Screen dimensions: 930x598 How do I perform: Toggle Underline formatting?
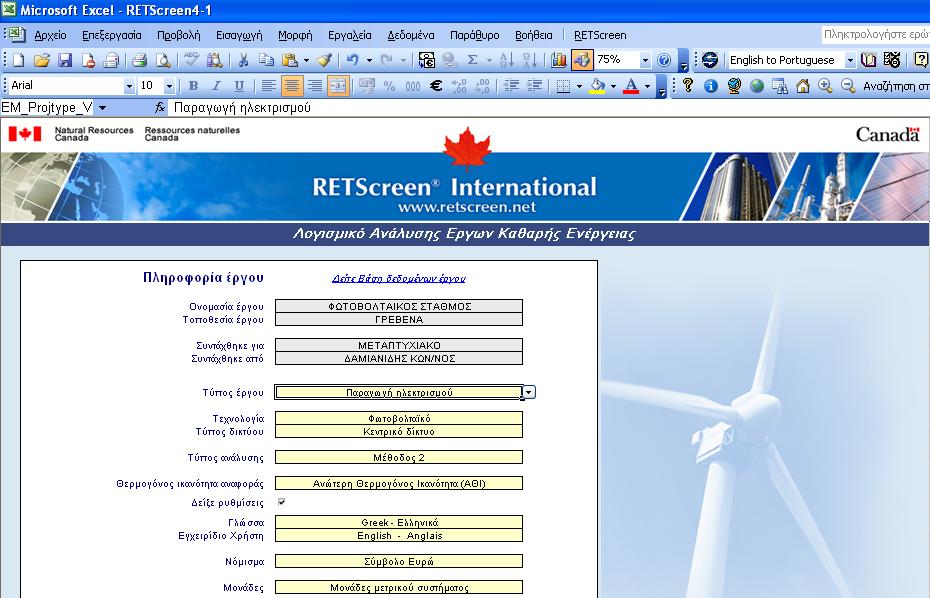click(x=240, y=86)
